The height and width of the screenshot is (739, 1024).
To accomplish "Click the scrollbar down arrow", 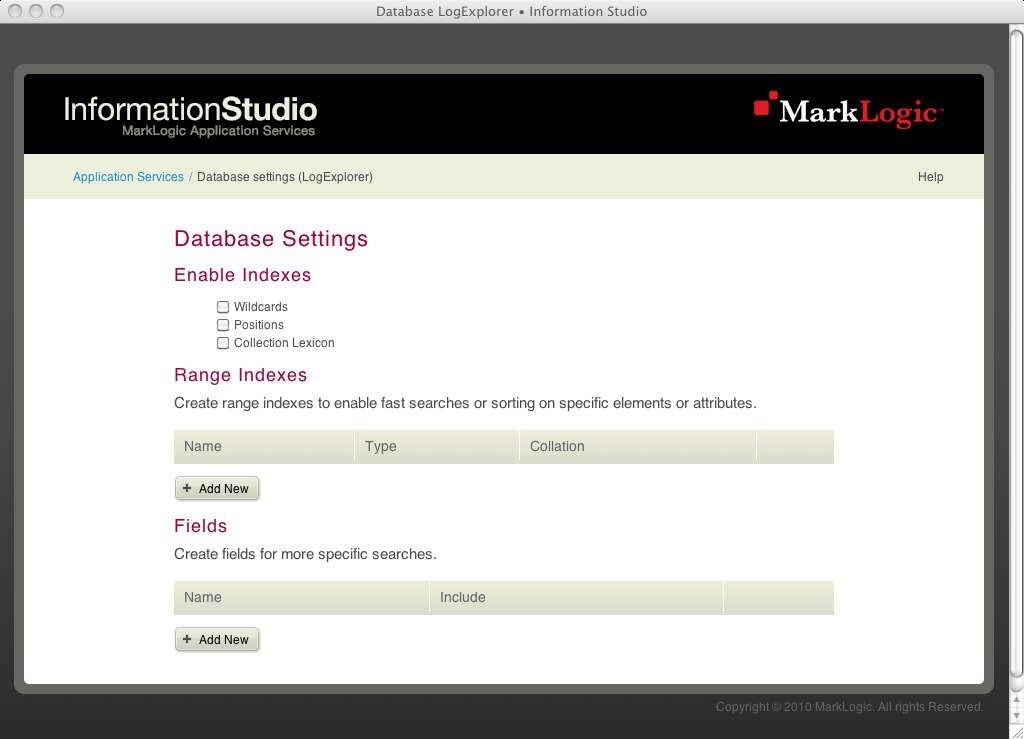I will 1016,715.
